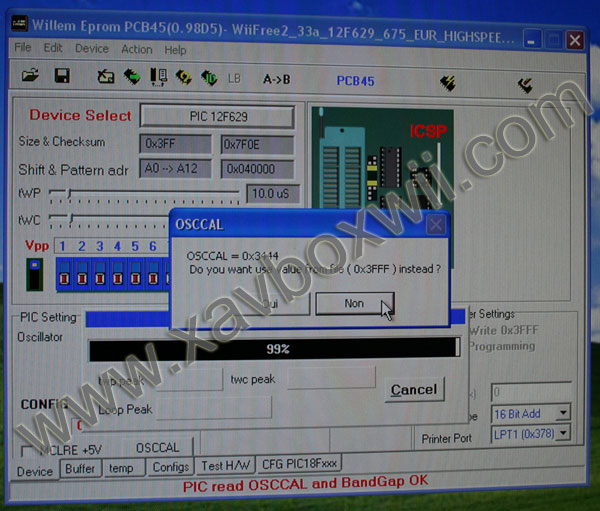Click the tWC slider handle
The height and width of the screenshot is (511, 600).
coord(72,219)
